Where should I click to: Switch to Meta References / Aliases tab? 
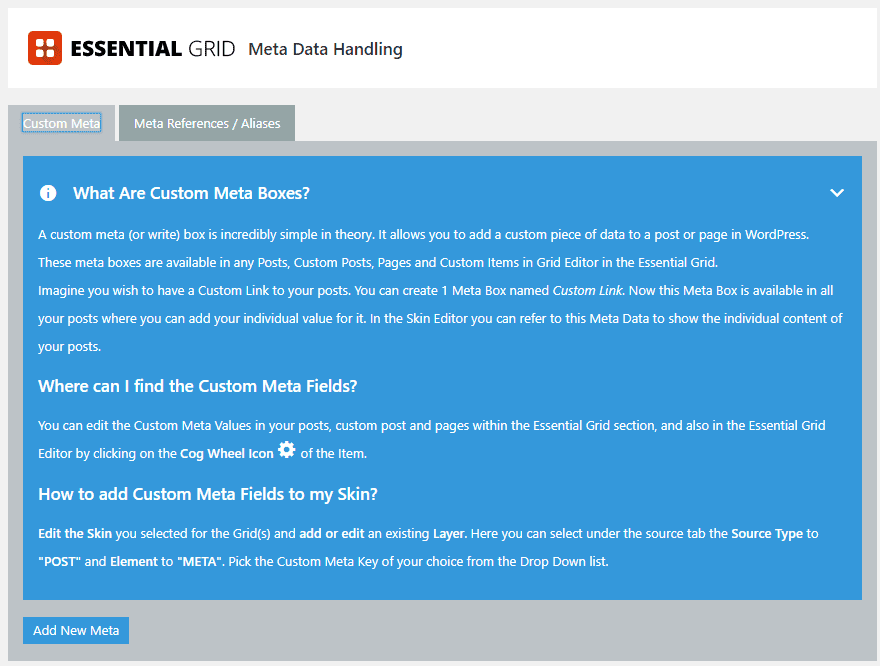point(207,124)
